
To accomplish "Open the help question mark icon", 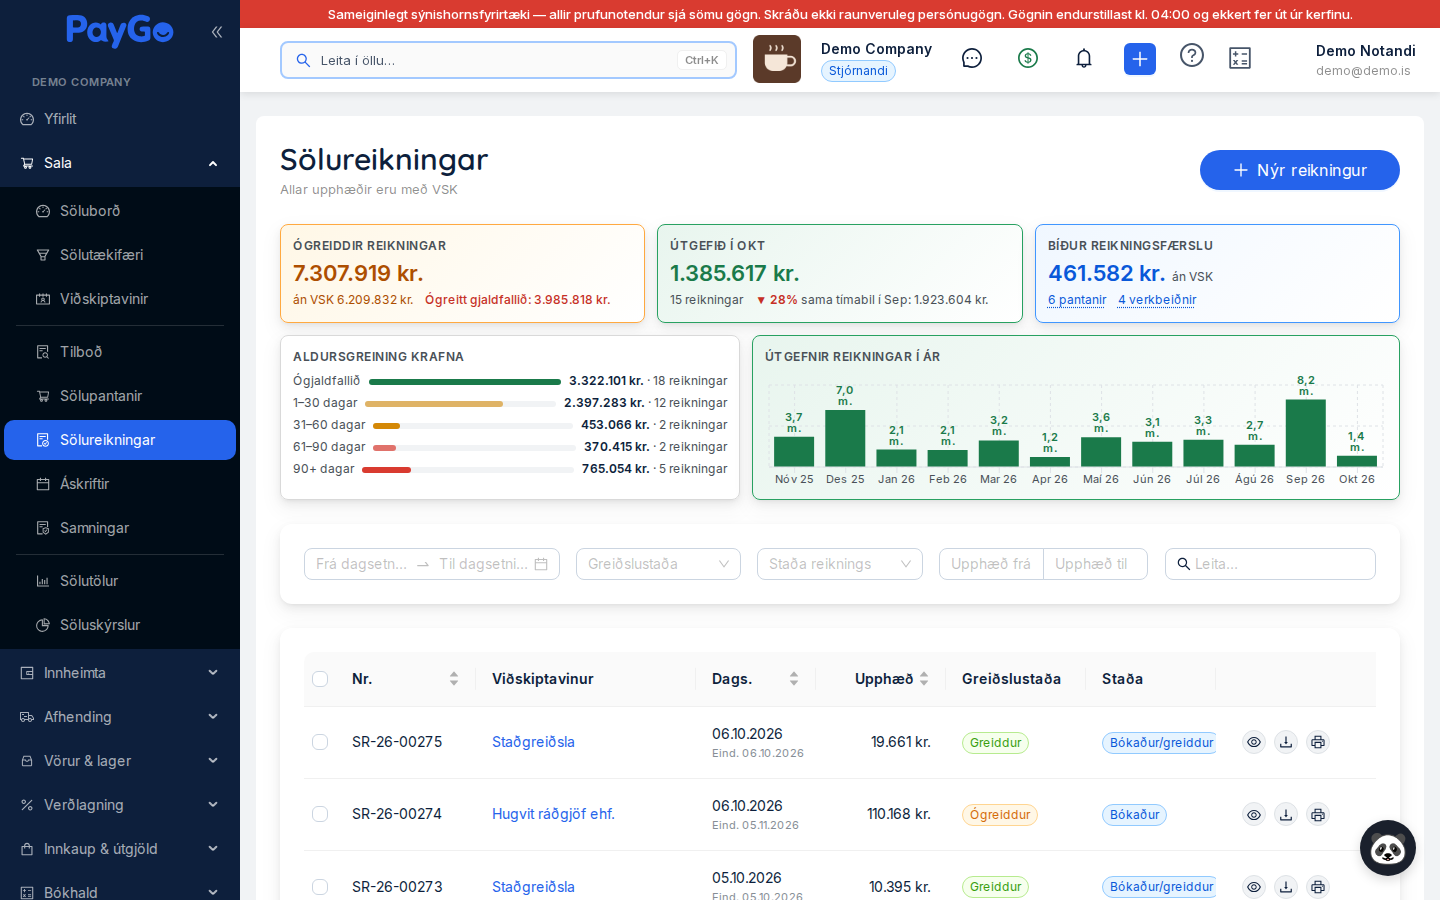I will point(1192,56).
